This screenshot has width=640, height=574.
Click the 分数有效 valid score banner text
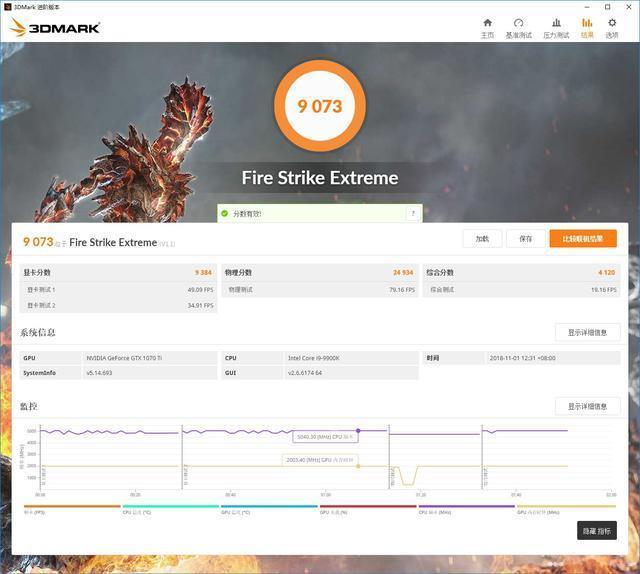247,214
